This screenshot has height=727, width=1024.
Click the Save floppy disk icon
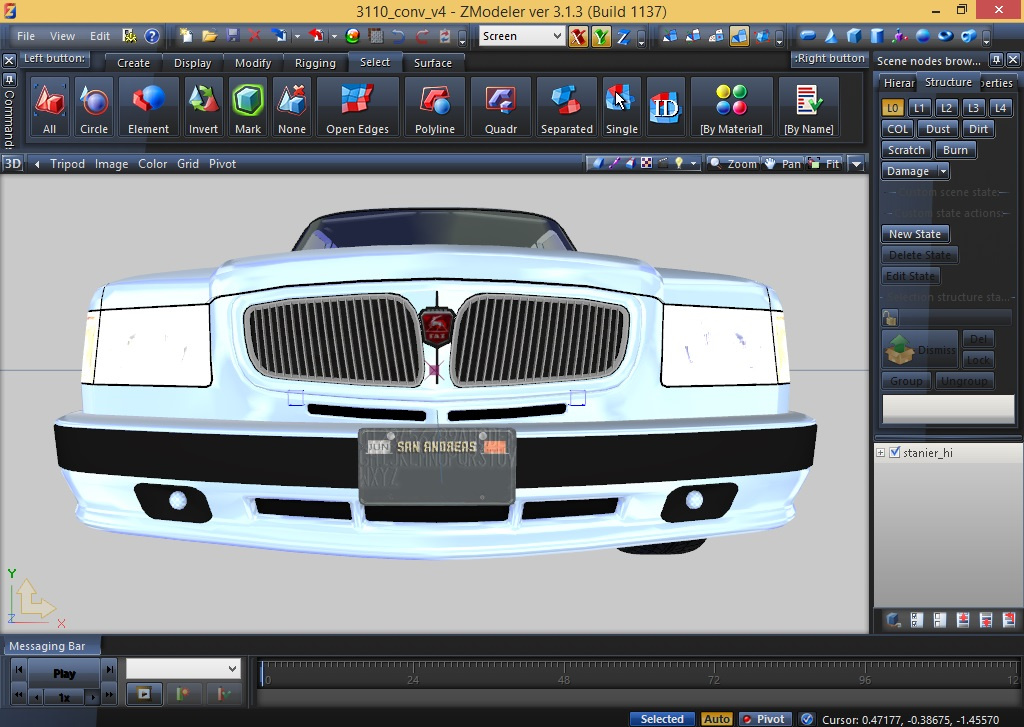(232, 36)
